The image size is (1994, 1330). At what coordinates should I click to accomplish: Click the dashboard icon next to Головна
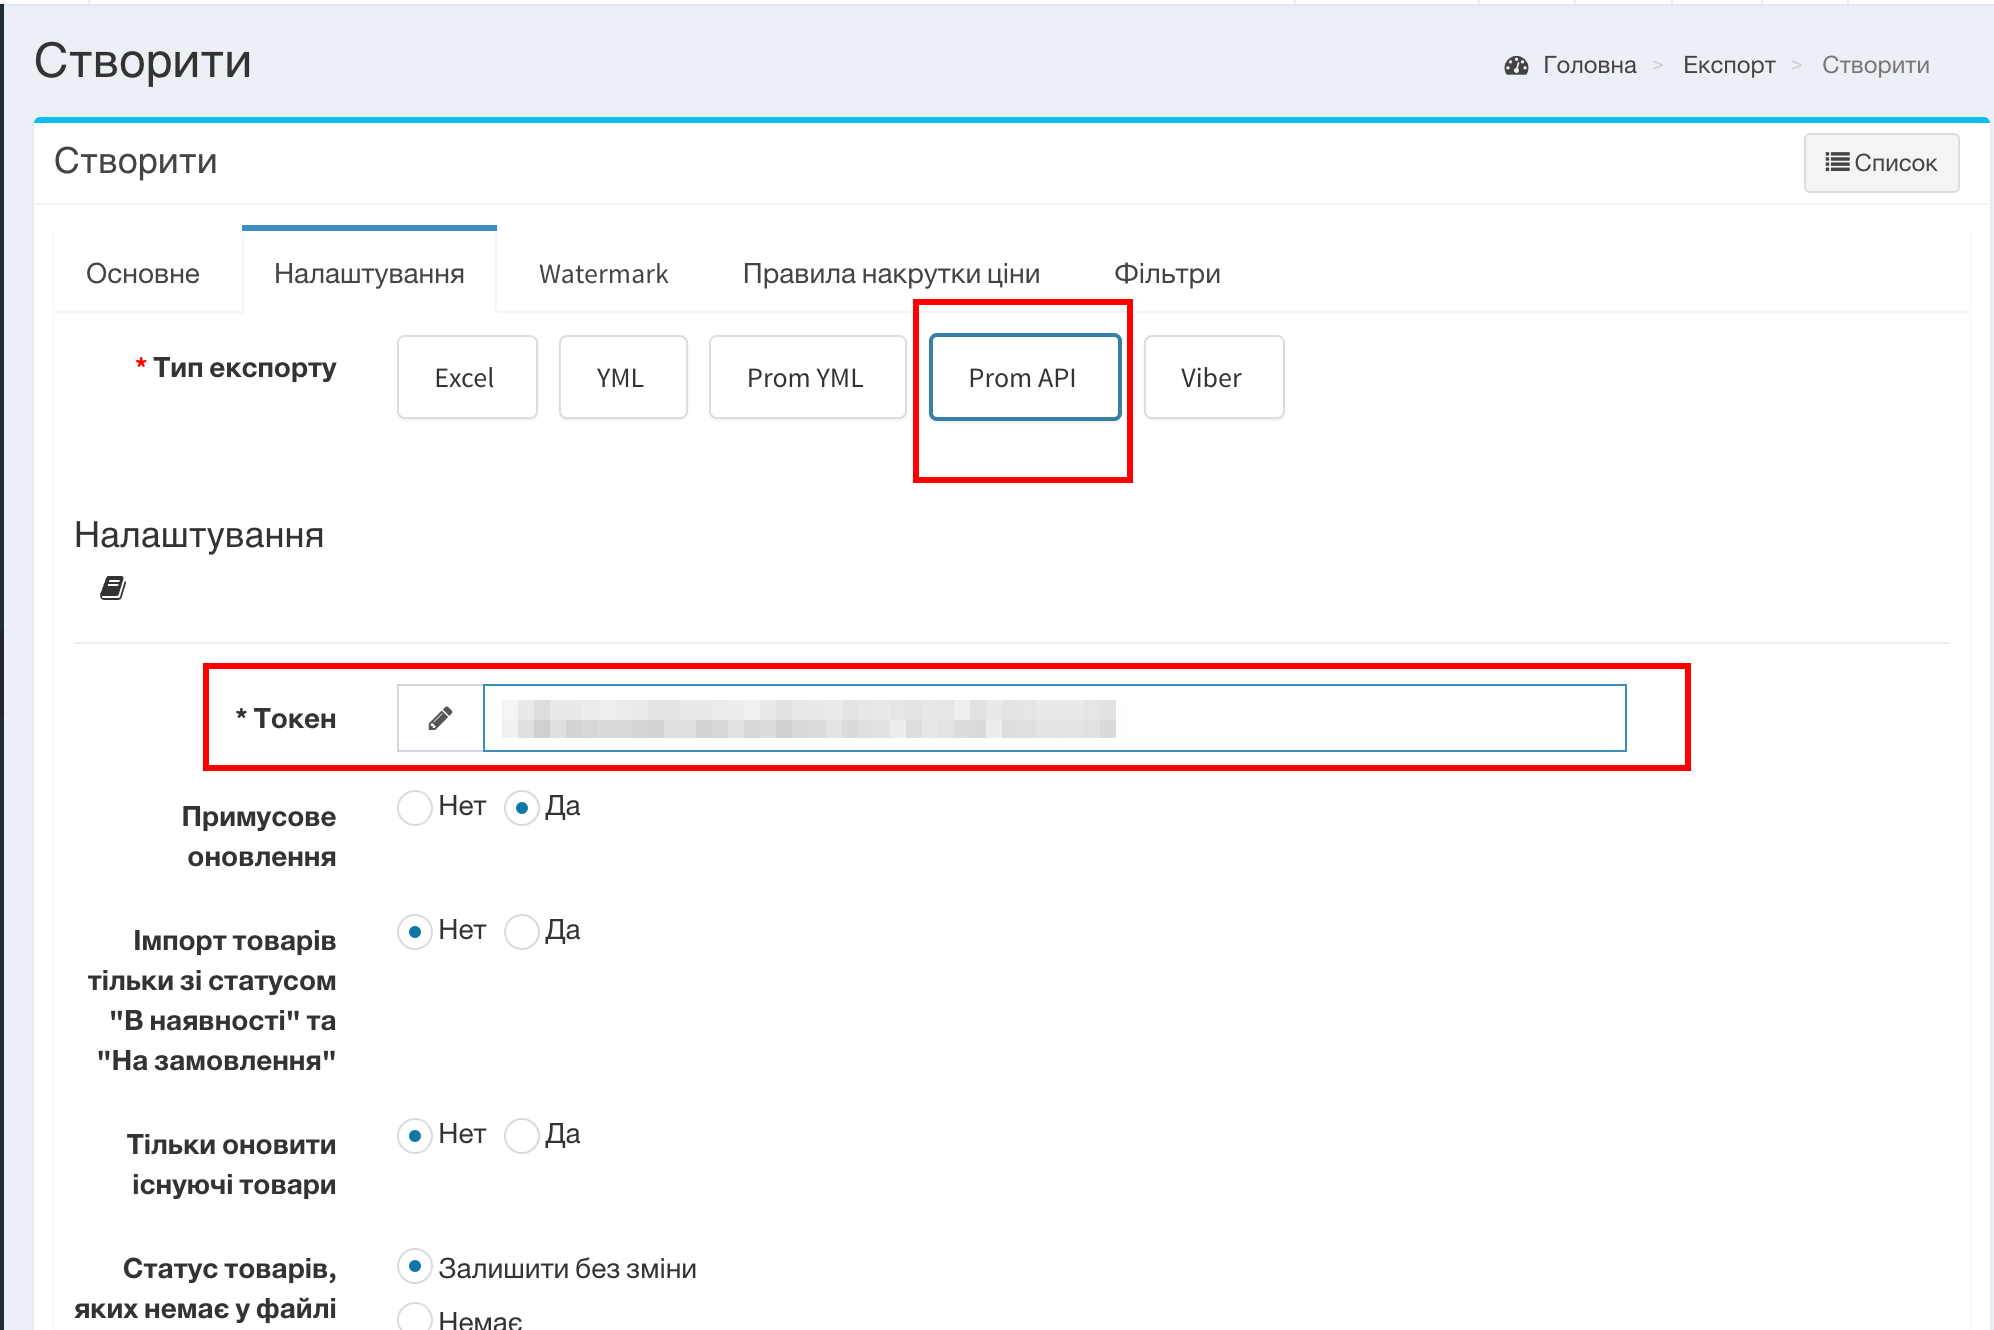pyautogui.click(x=1516, y=66)
